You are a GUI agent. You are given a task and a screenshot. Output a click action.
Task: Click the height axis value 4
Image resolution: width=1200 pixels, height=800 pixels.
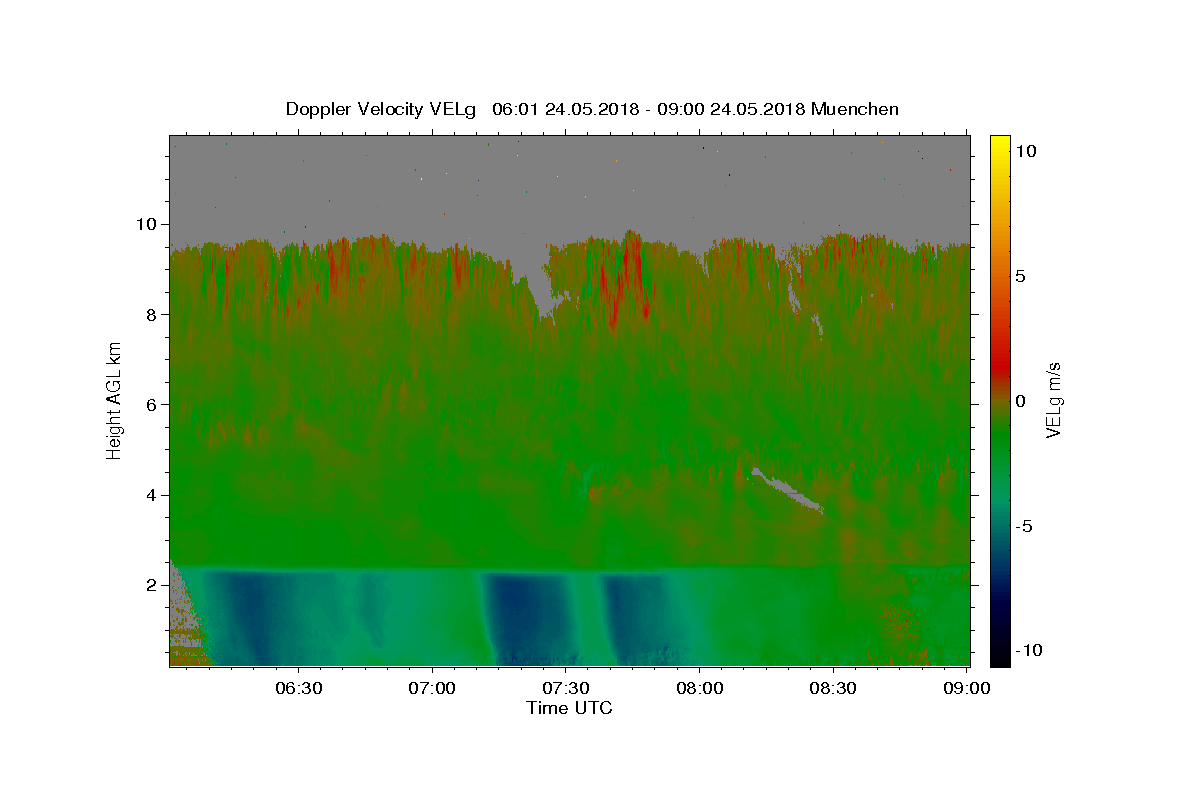154,495
